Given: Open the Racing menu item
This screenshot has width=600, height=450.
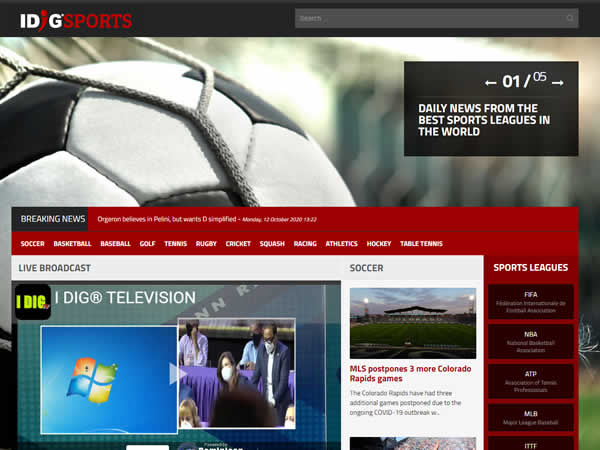Looking at the screenshot, I should (305, 244).
